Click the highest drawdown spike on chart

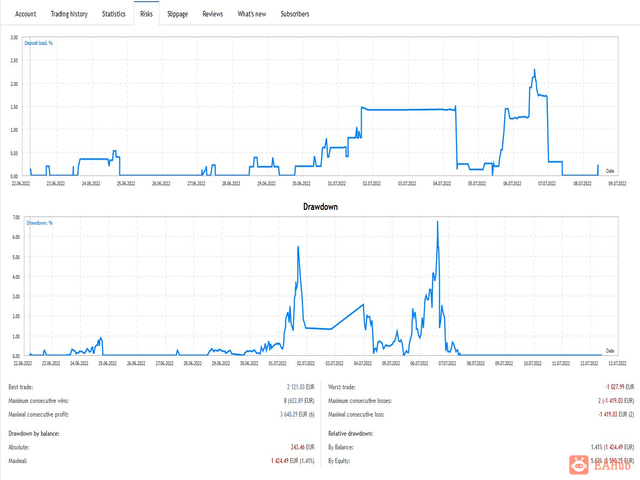point(438,222)
